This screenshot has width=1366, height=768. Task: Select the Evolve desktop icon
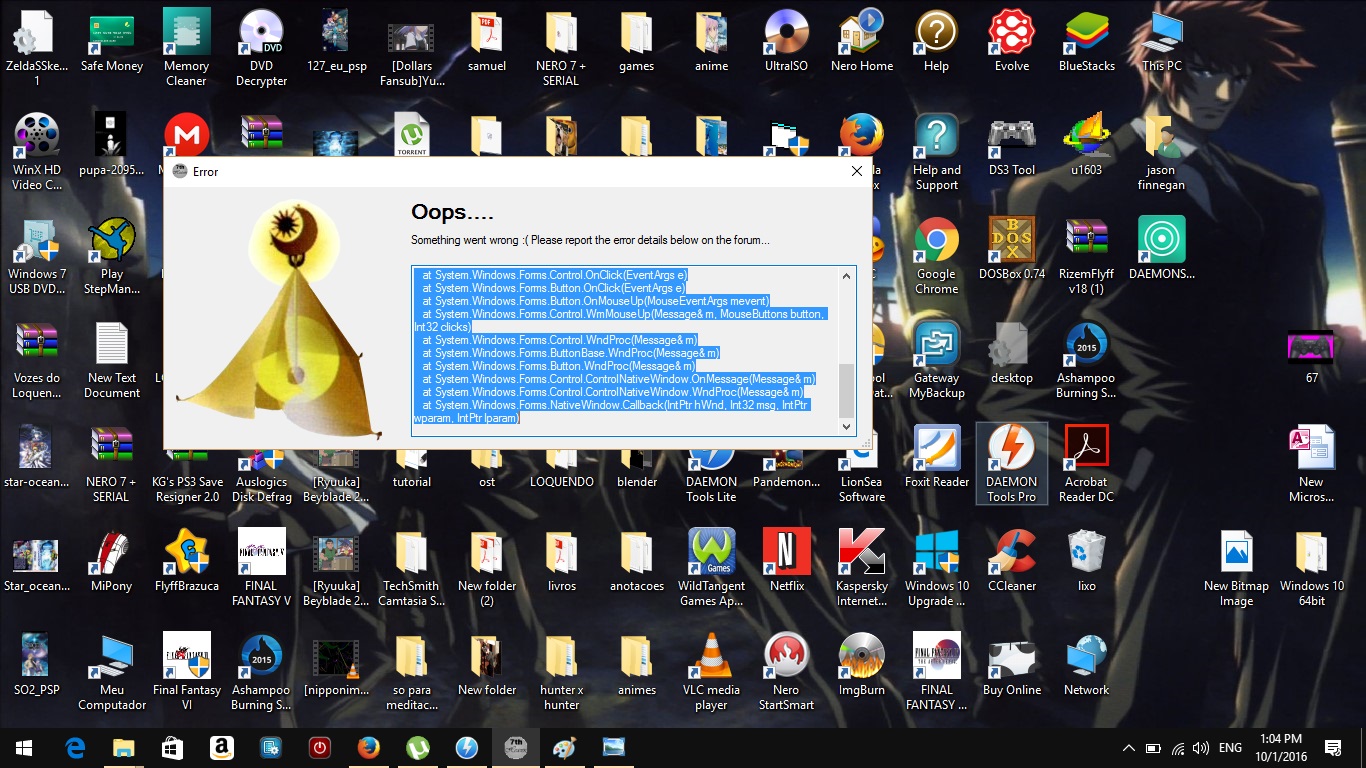pyautogui.click(x=1011, y=41)
